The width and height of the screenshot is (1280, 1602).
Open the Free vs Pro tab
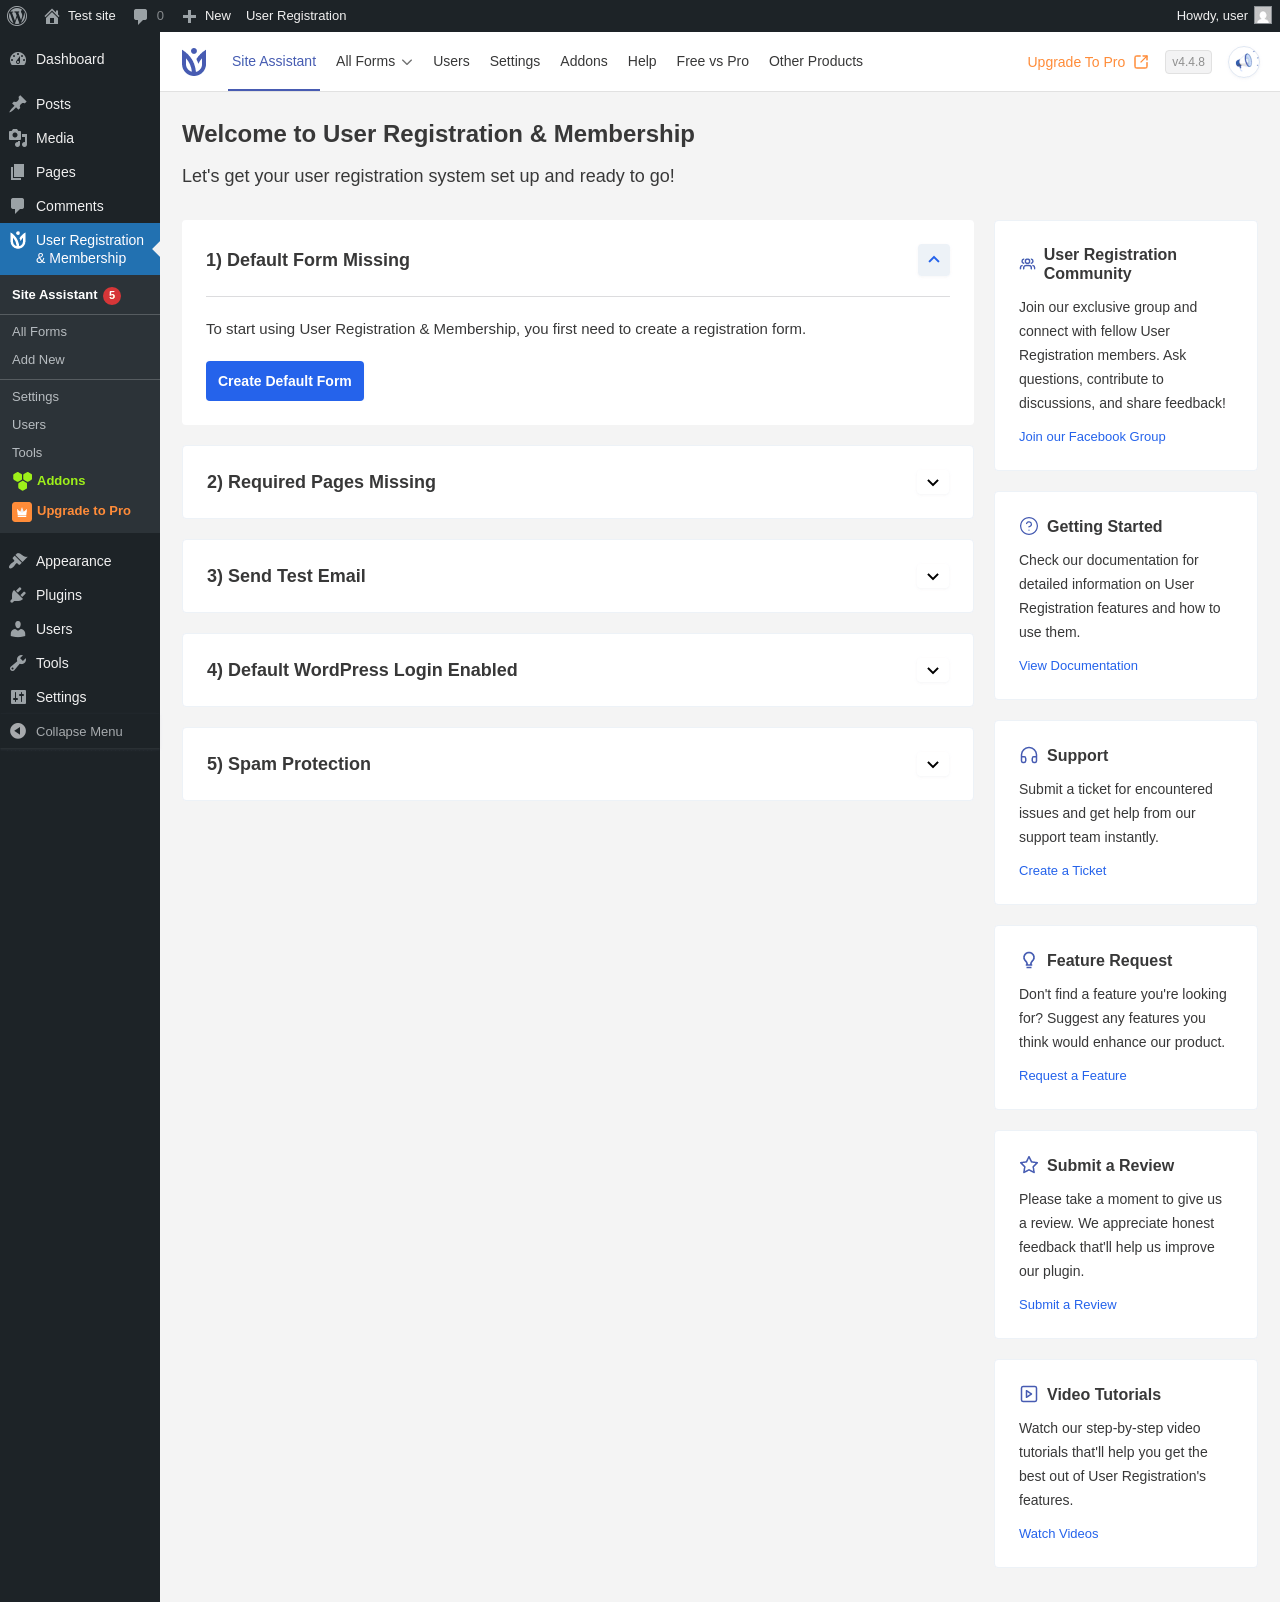click(x=713, y=62)
